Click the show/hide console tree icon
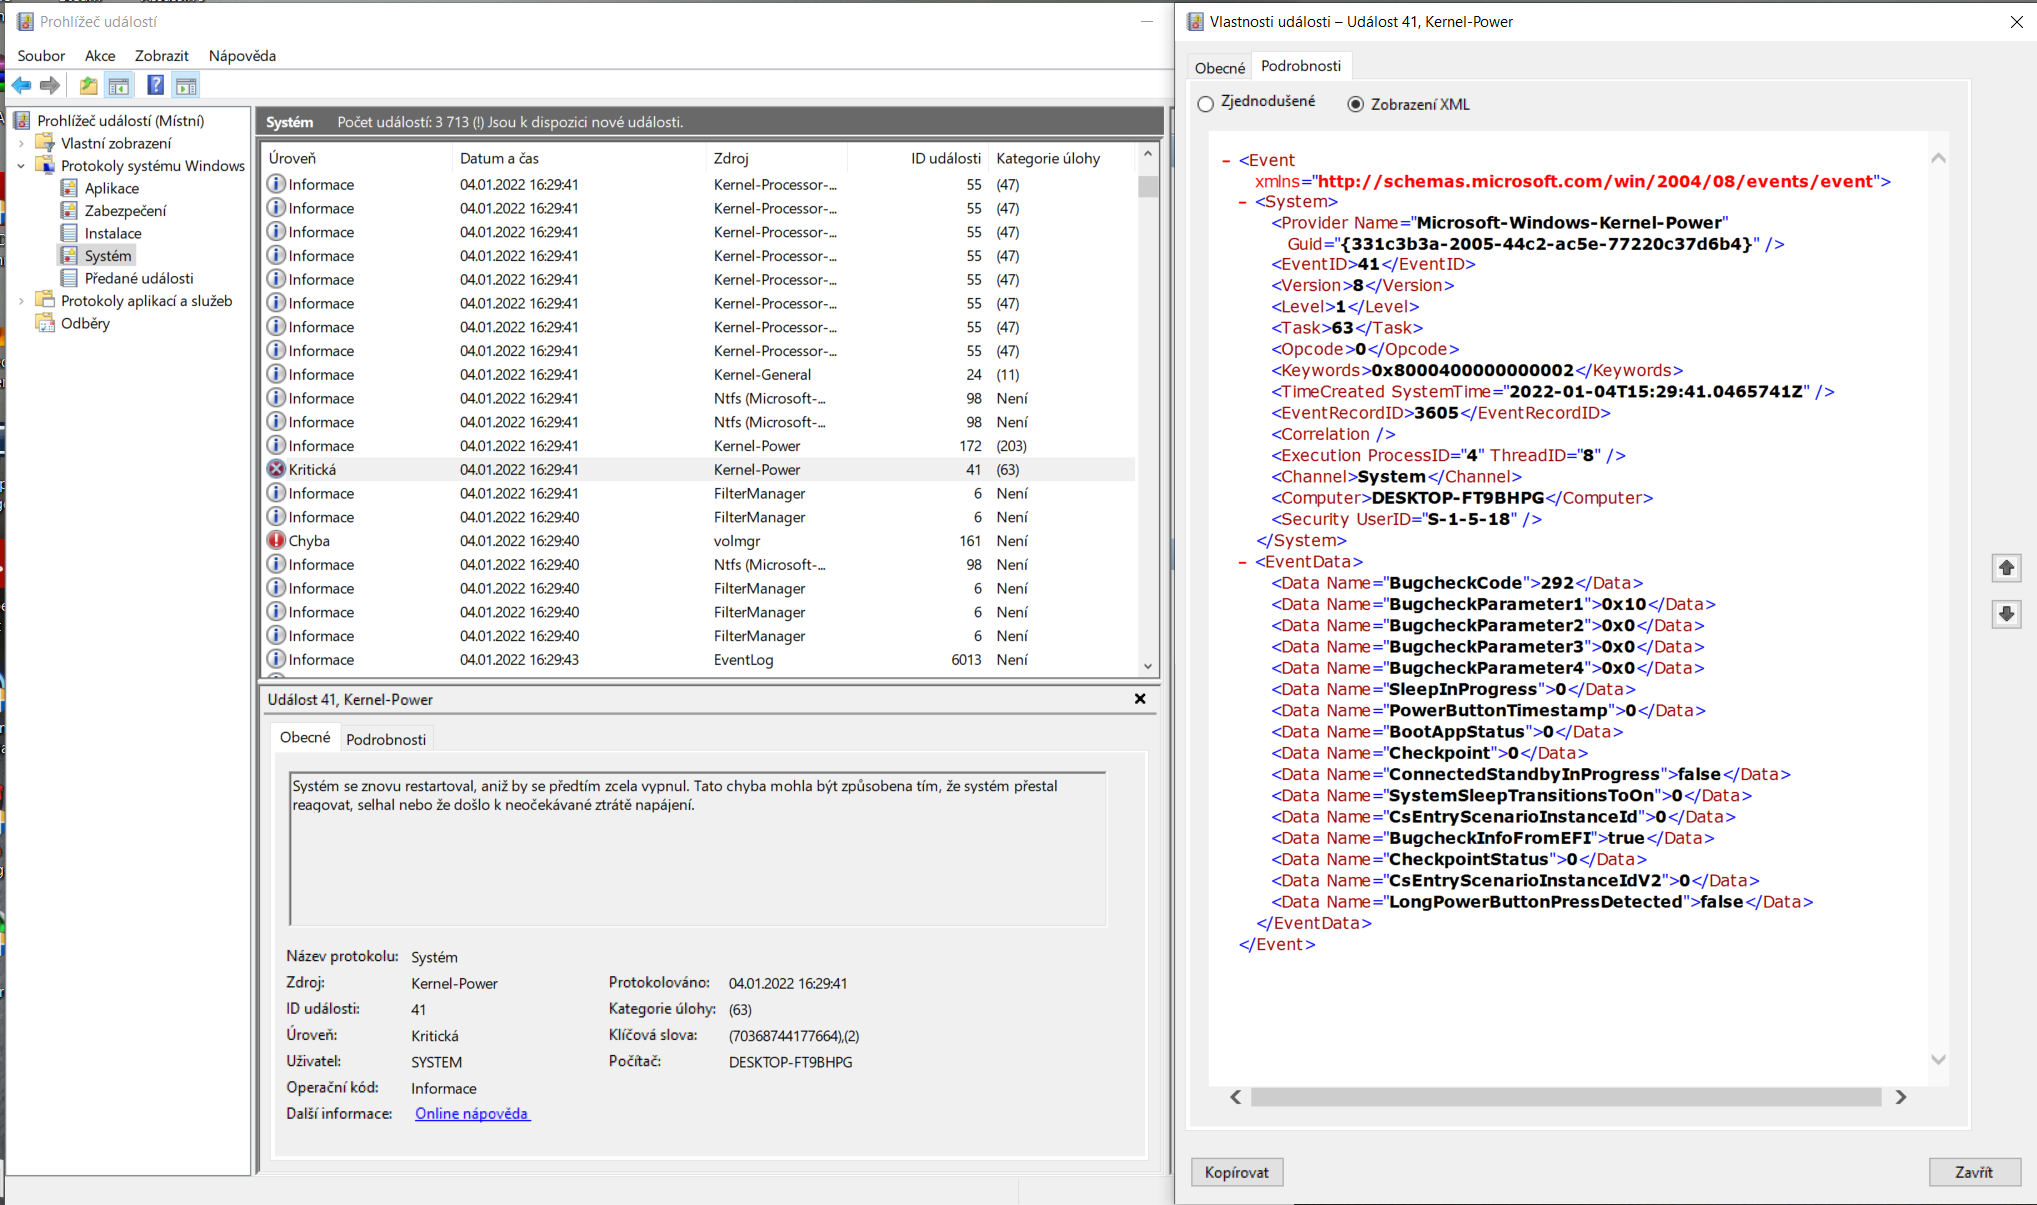The height and width of the screenshot is (1205, 2037). (x=119, y=86)
